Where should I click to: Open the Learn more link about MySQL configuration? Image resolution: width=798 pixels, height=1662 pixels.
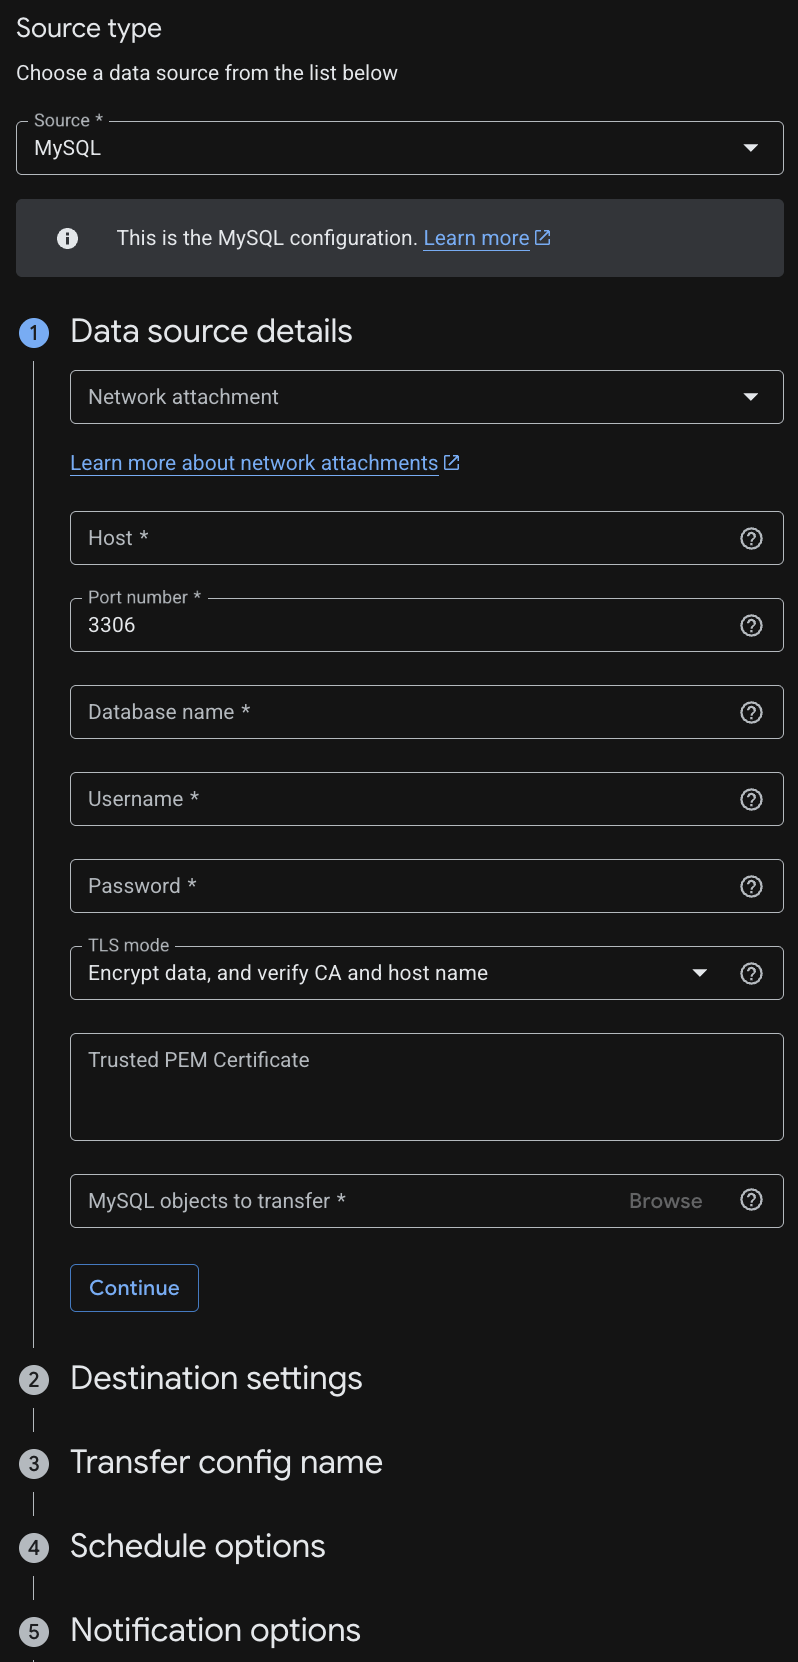[x=477, y=238]
